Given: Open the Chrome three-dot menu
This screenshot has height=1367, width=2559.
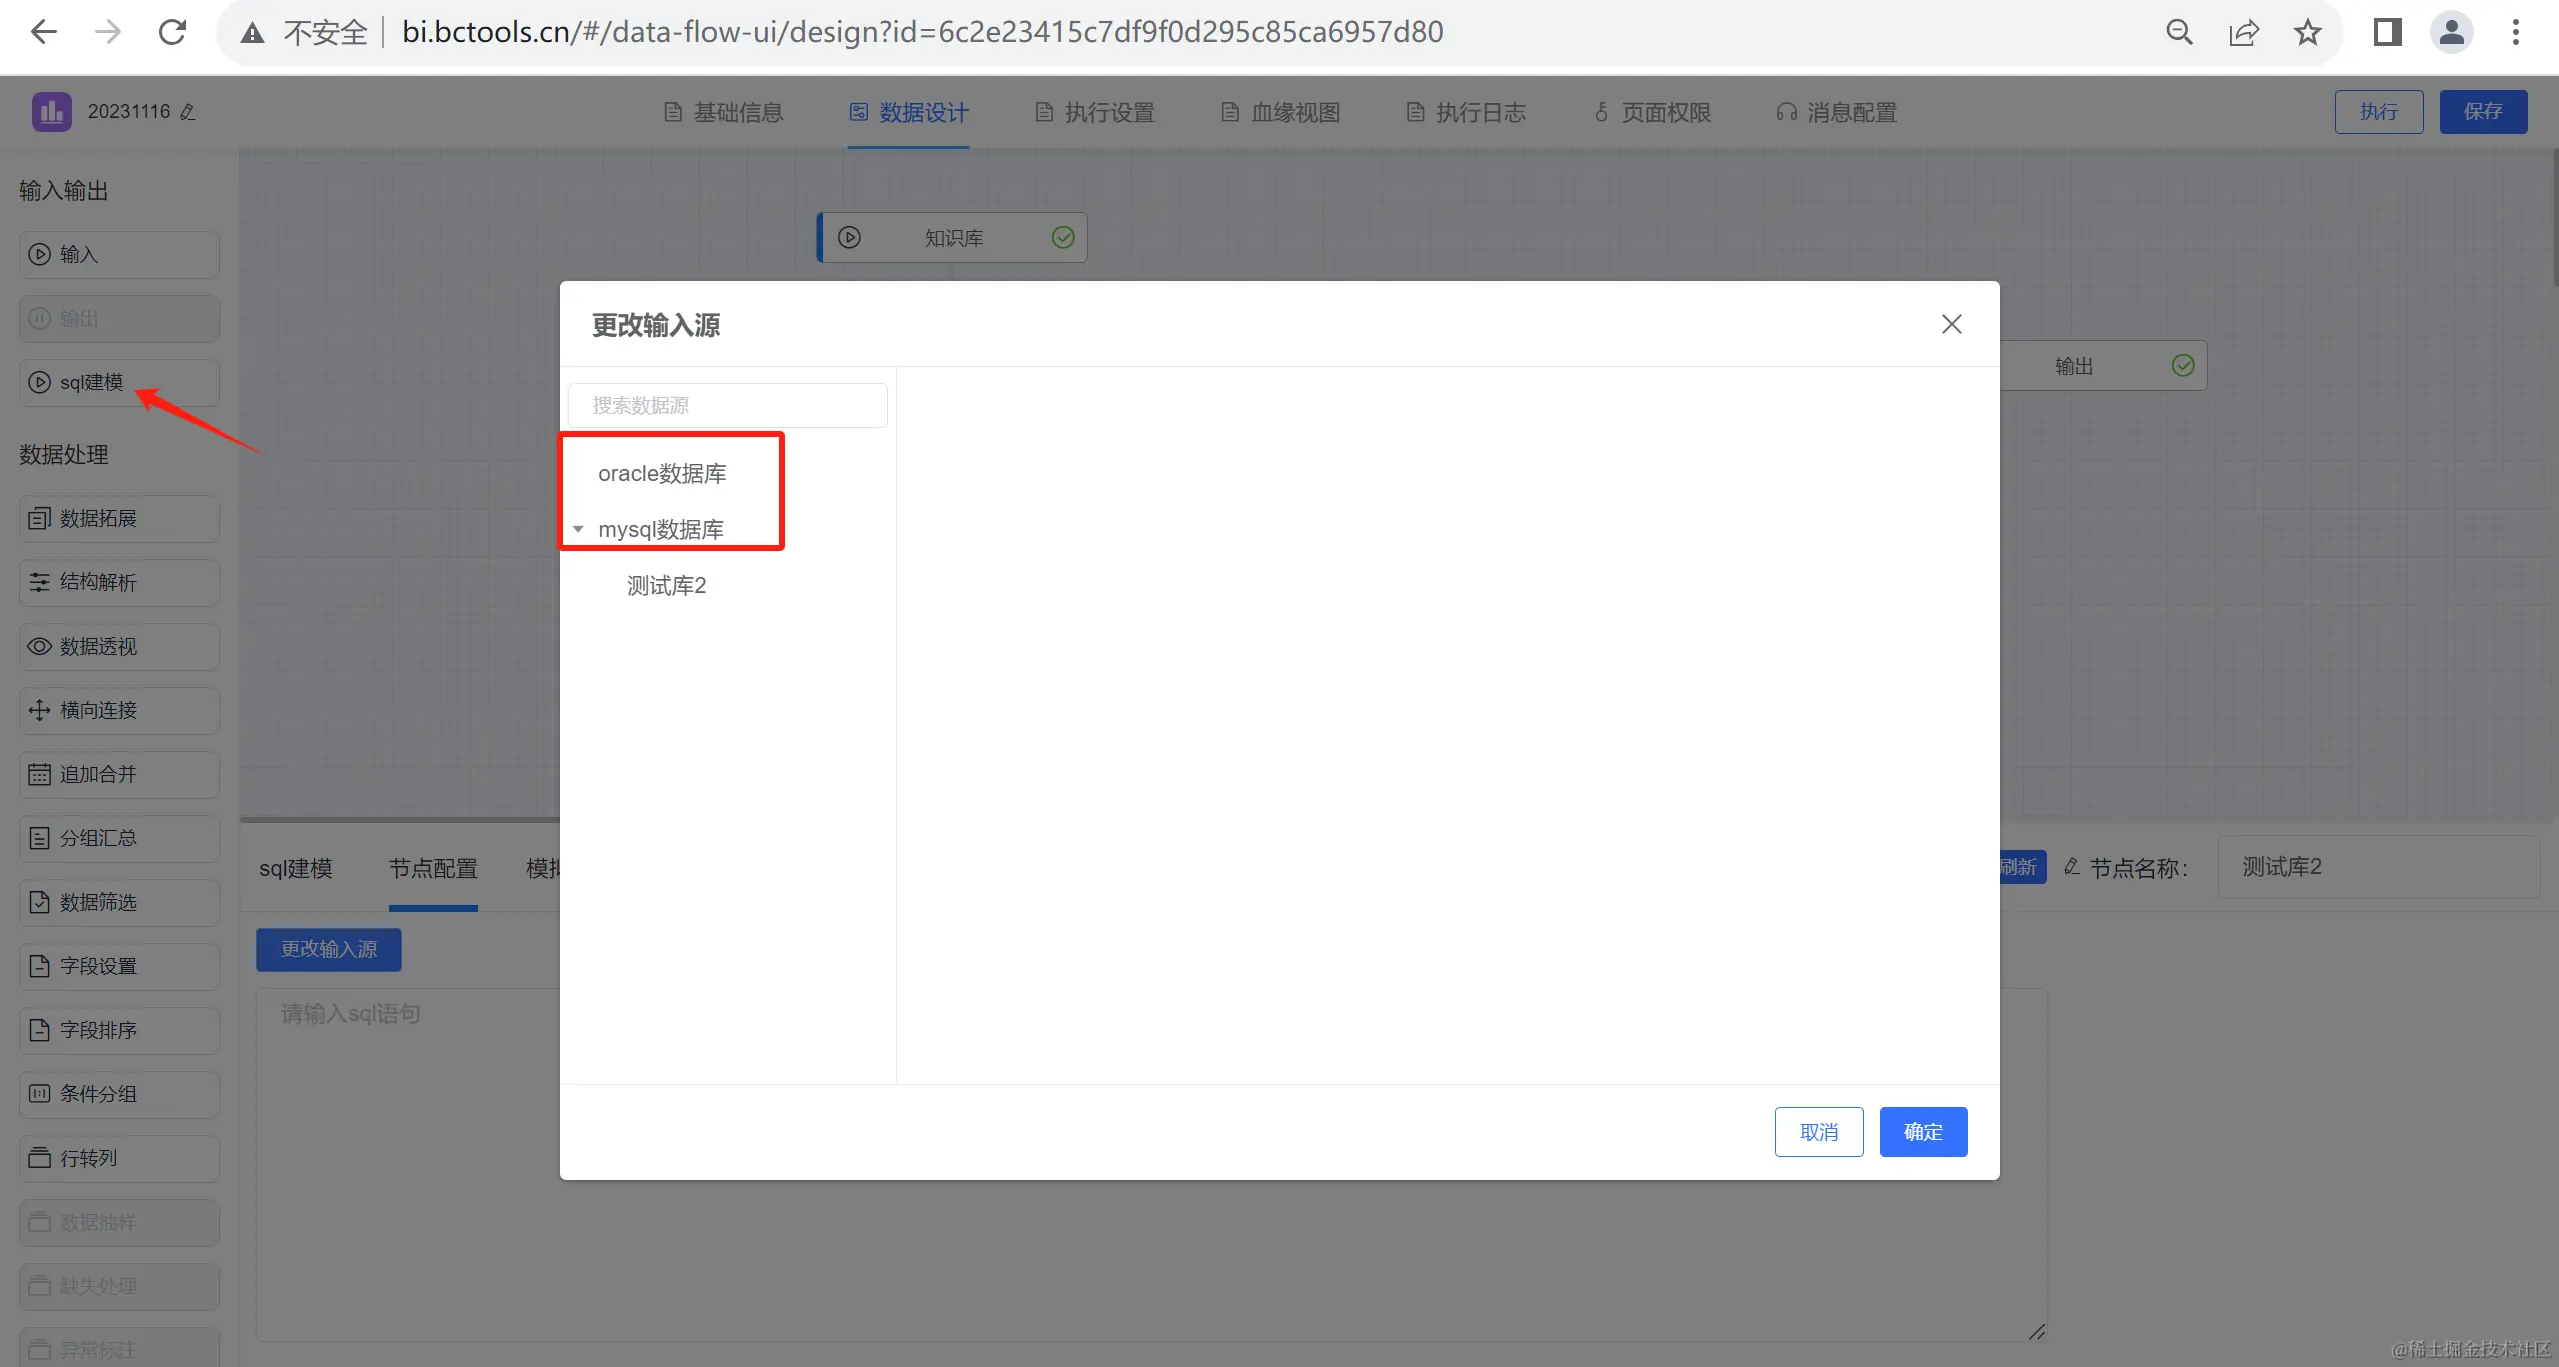Looking at the screenshot, I should pos(2516,33).
